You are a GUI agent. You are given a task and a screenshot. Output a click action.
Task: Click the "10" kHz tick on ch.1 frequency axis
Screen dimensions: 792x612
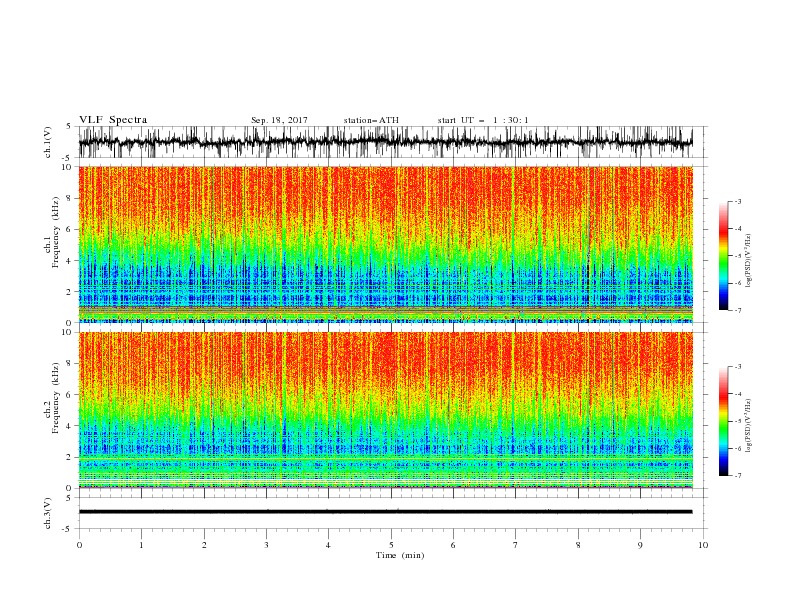click(x=66, y=167)
